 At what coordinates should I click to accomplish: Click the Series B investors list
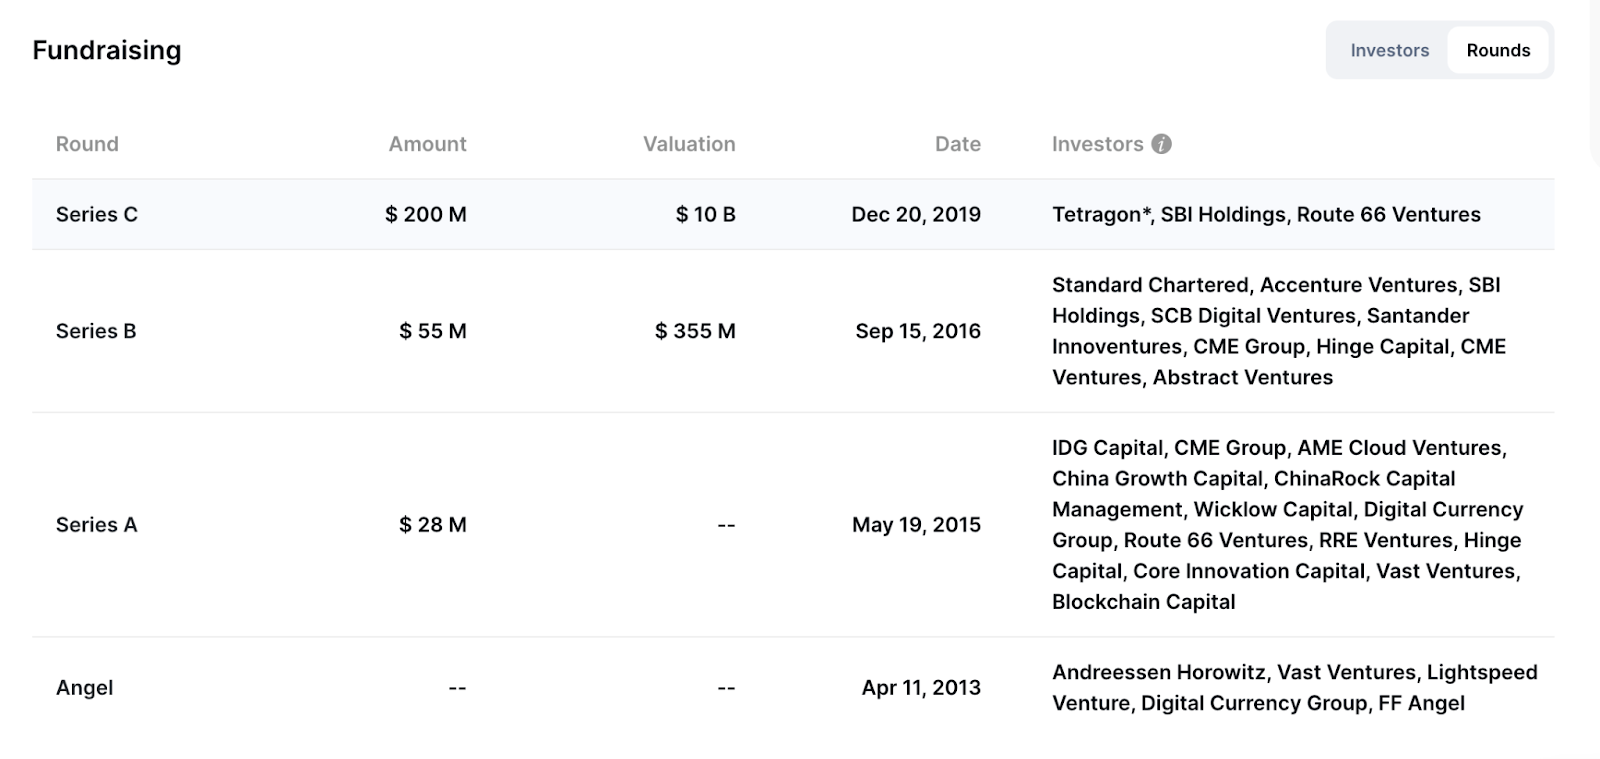(x=1279, y=331)
